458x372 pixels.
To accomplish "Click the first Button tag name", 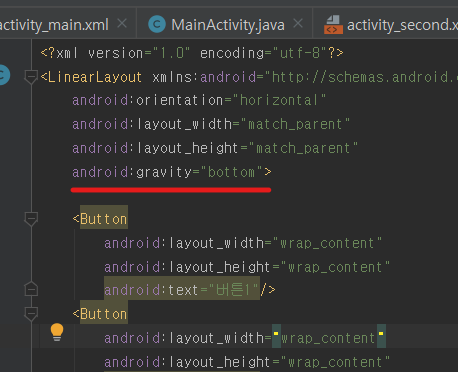I will tap(103, 219).
